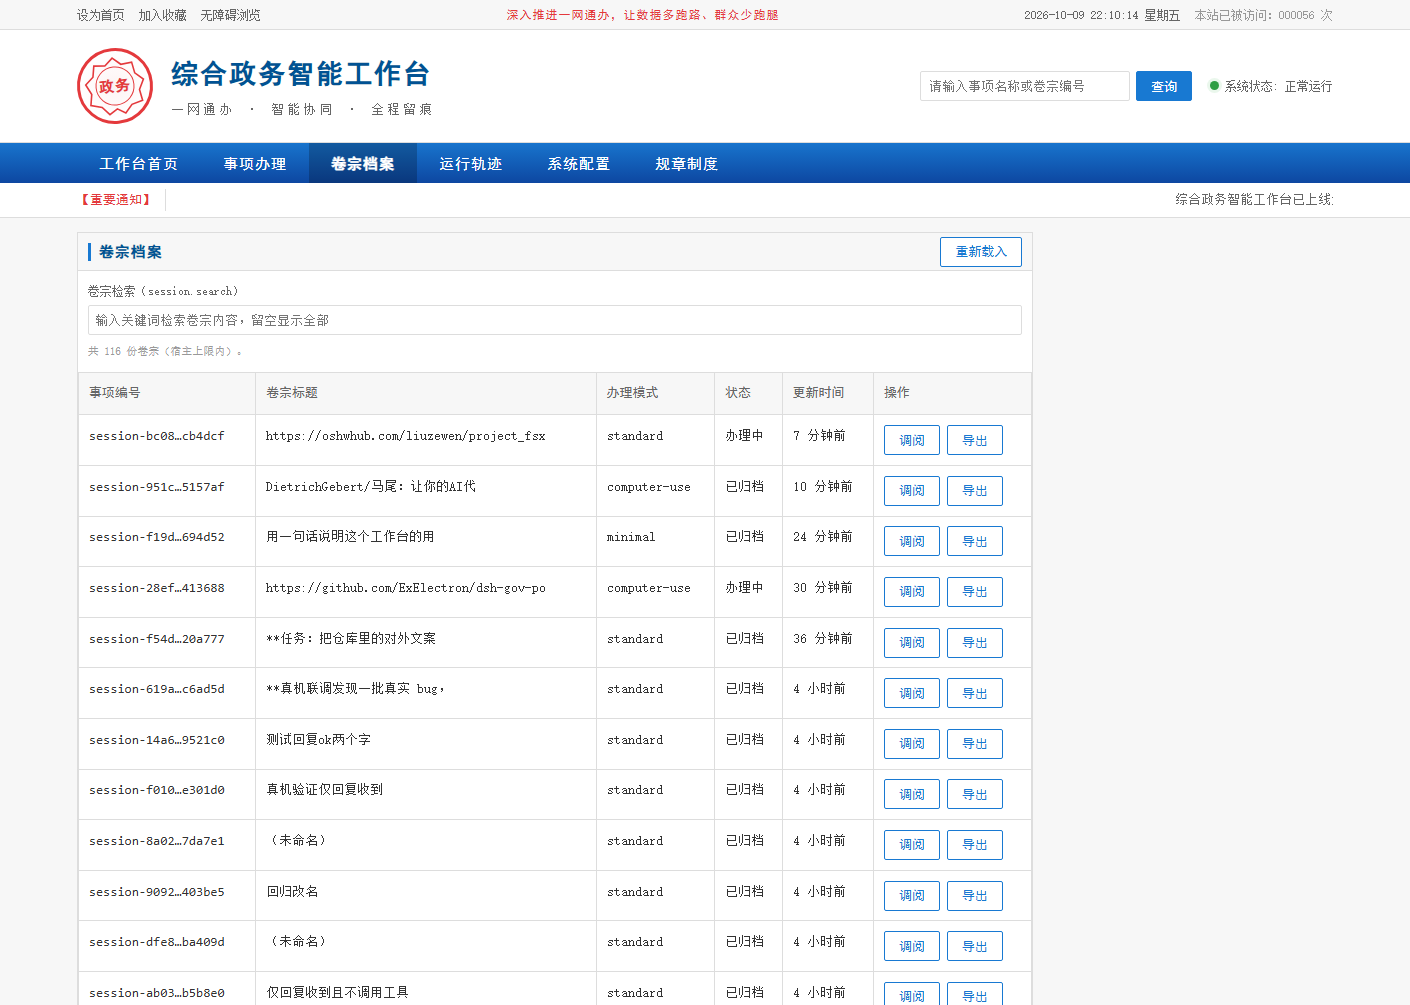Click 调阅 for session-bc08…cb4dcf

912,440
